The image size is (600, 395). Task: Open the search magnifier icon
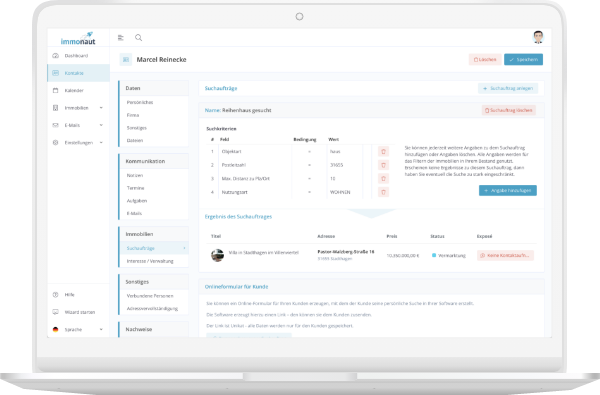(139, 38)
